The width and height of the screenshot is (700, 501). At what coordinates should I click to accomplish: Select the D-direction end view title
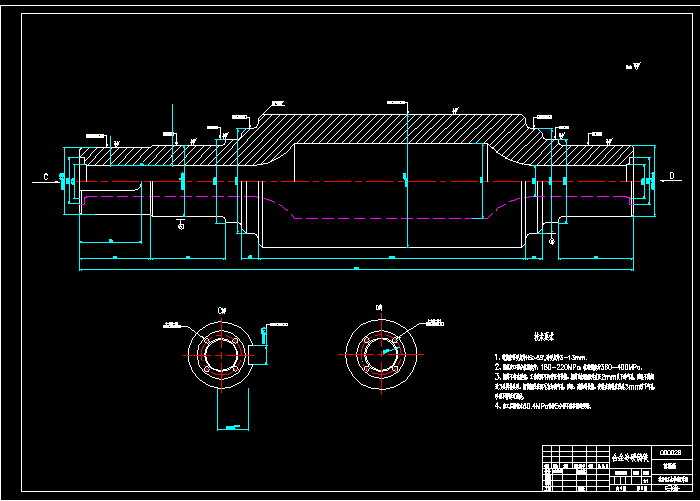pos(379,308)
